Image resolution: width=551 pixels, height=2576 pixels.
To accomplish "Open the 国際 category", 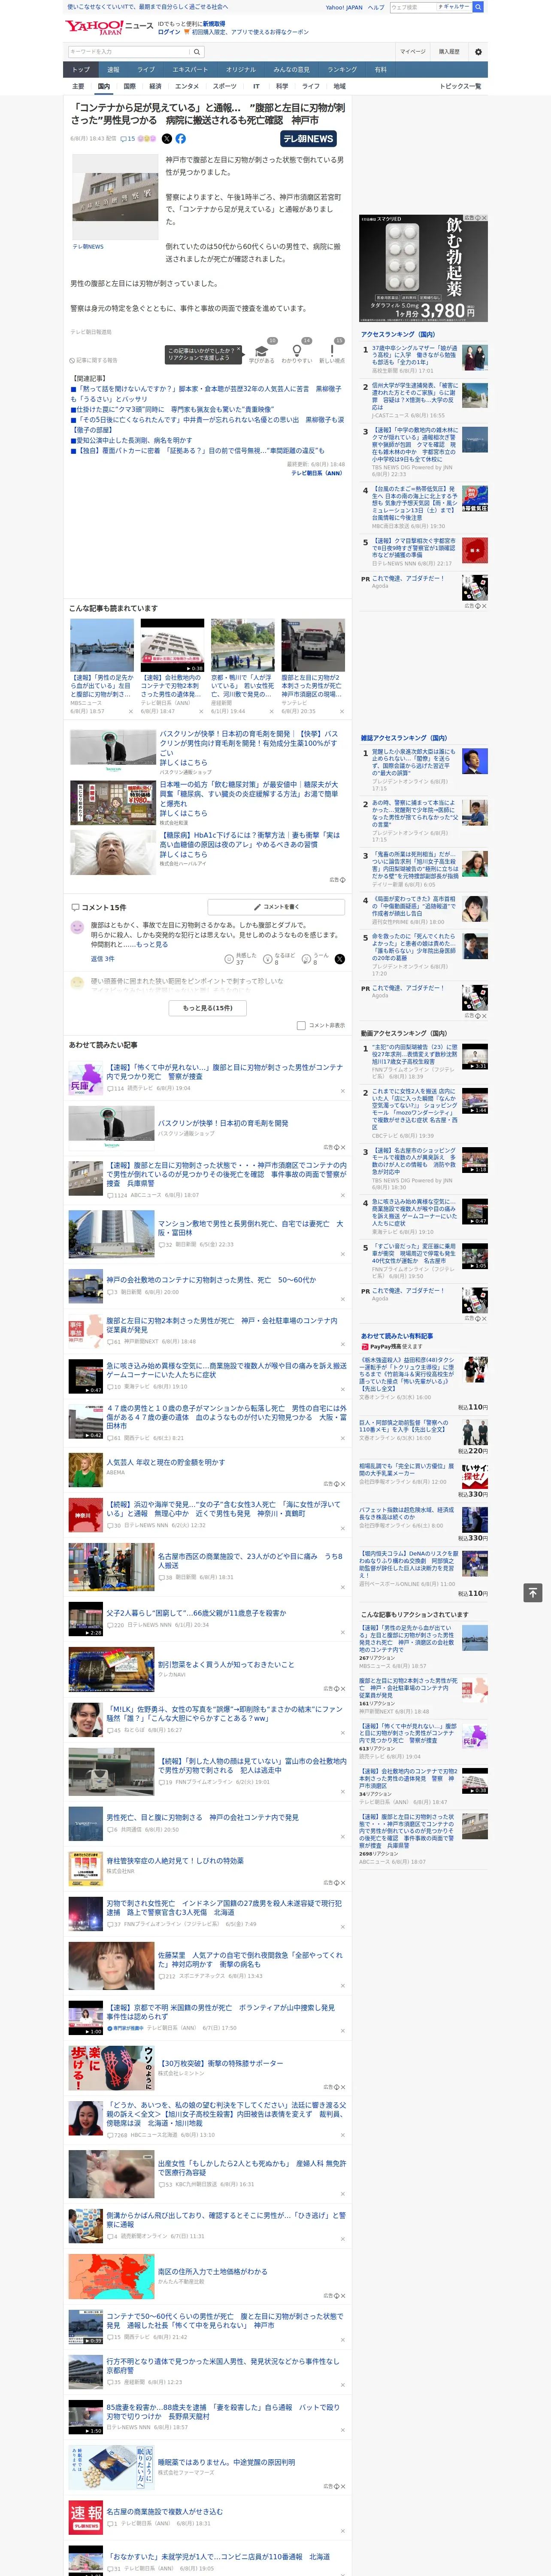I will [x=129, y=86].
